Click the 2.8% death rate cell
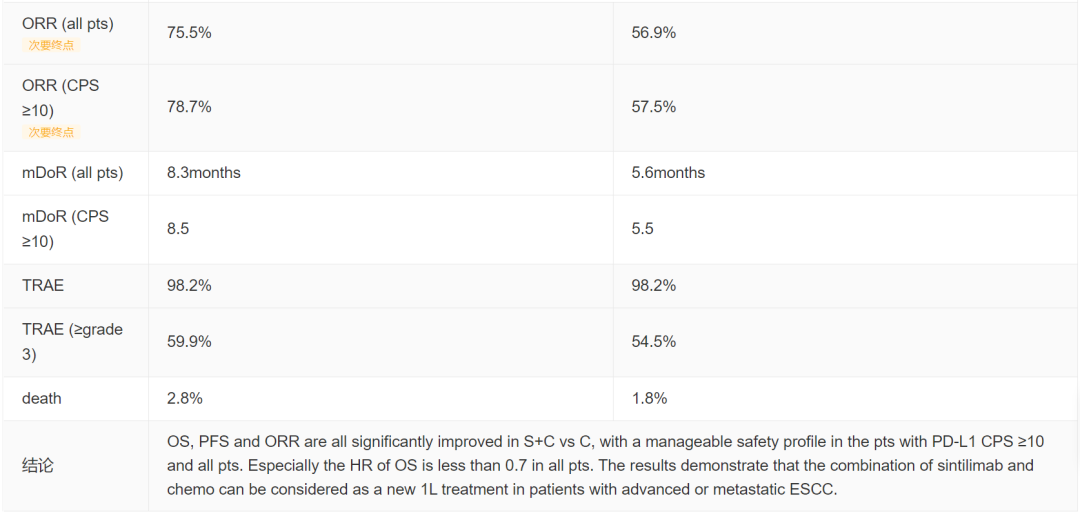Screen dimensions: 1080x514 click(185, 398)
